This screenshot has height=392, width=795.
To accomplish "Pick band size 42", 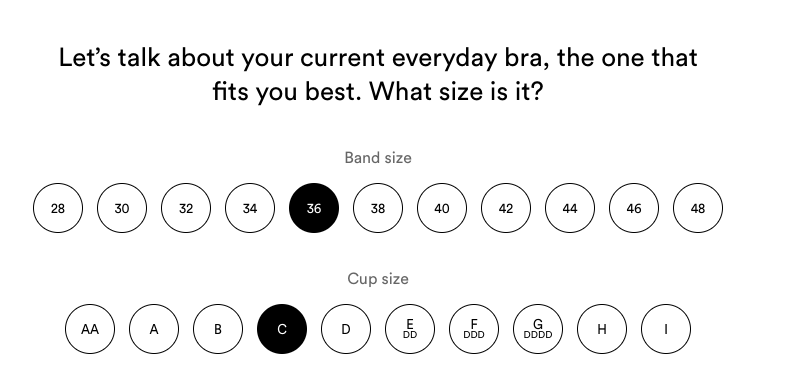I will 506,208.
